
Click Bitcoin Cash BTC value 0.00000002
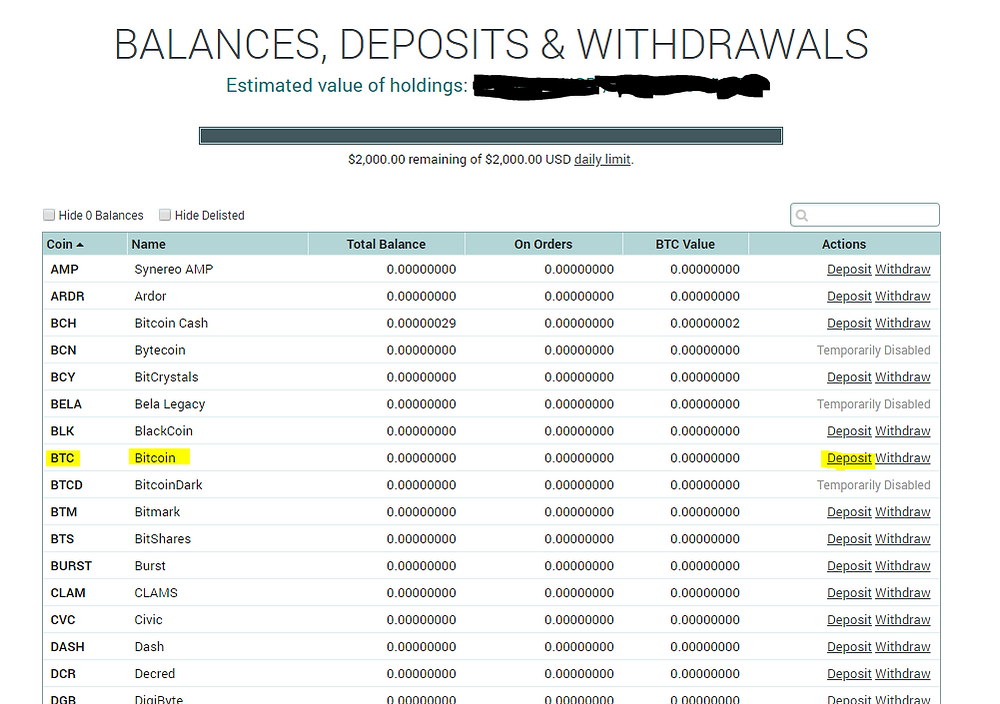point(705,323)
